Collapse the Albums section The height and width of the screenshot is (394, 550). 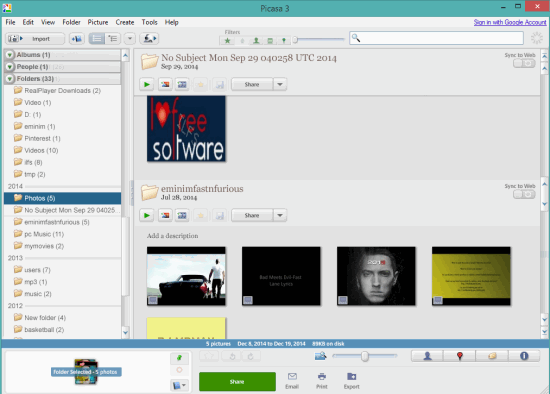tap(9, 55)
